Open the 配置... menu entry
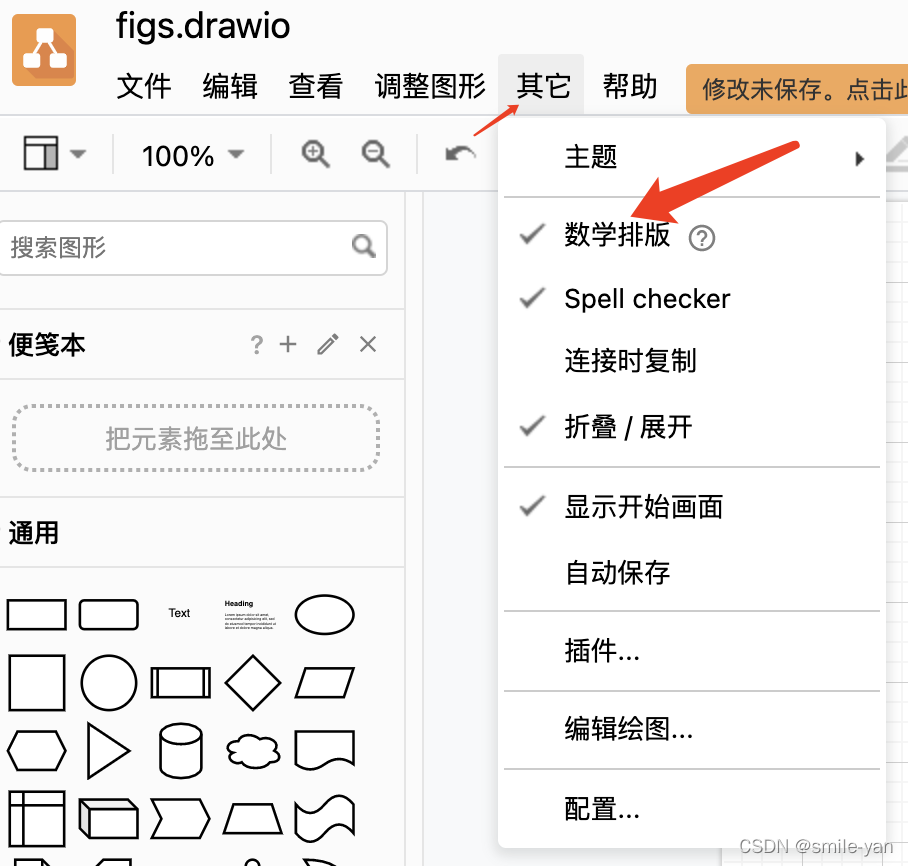The image size is (908, 866). (691, 809)
